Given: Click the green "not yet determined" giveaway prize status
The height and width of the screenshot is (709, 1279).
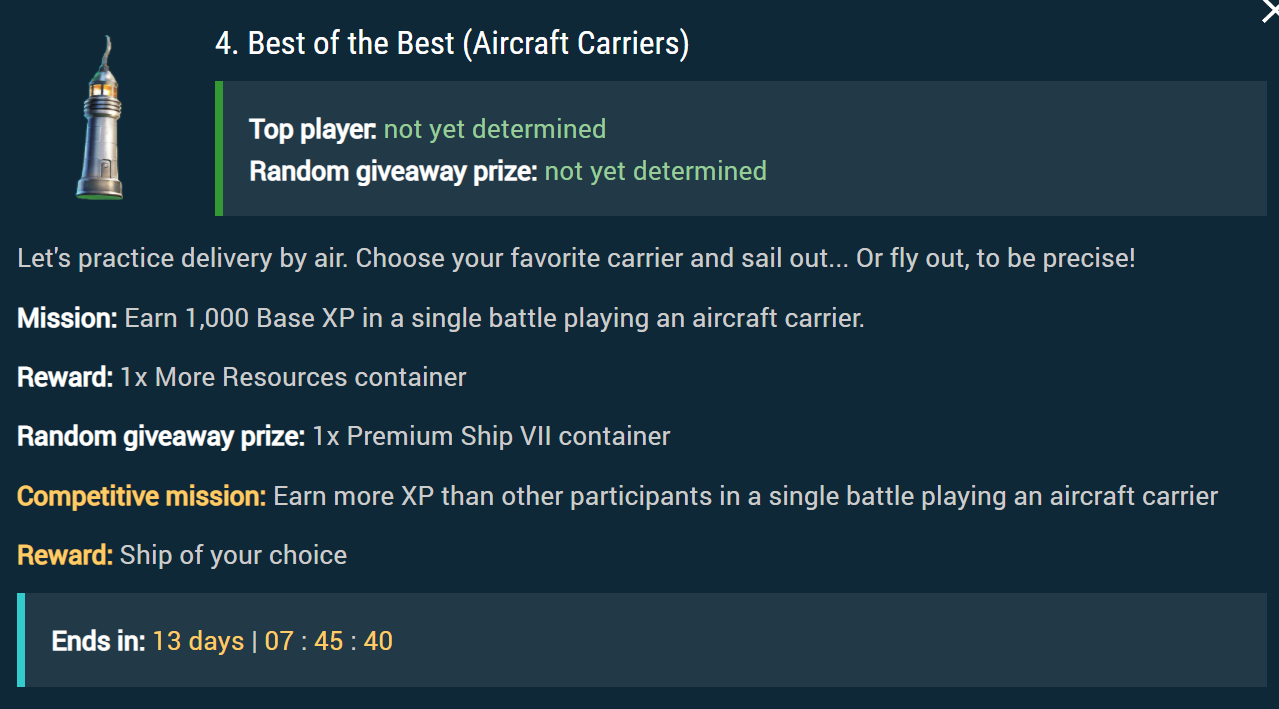Looking at the screenshot, I should 655,171.
